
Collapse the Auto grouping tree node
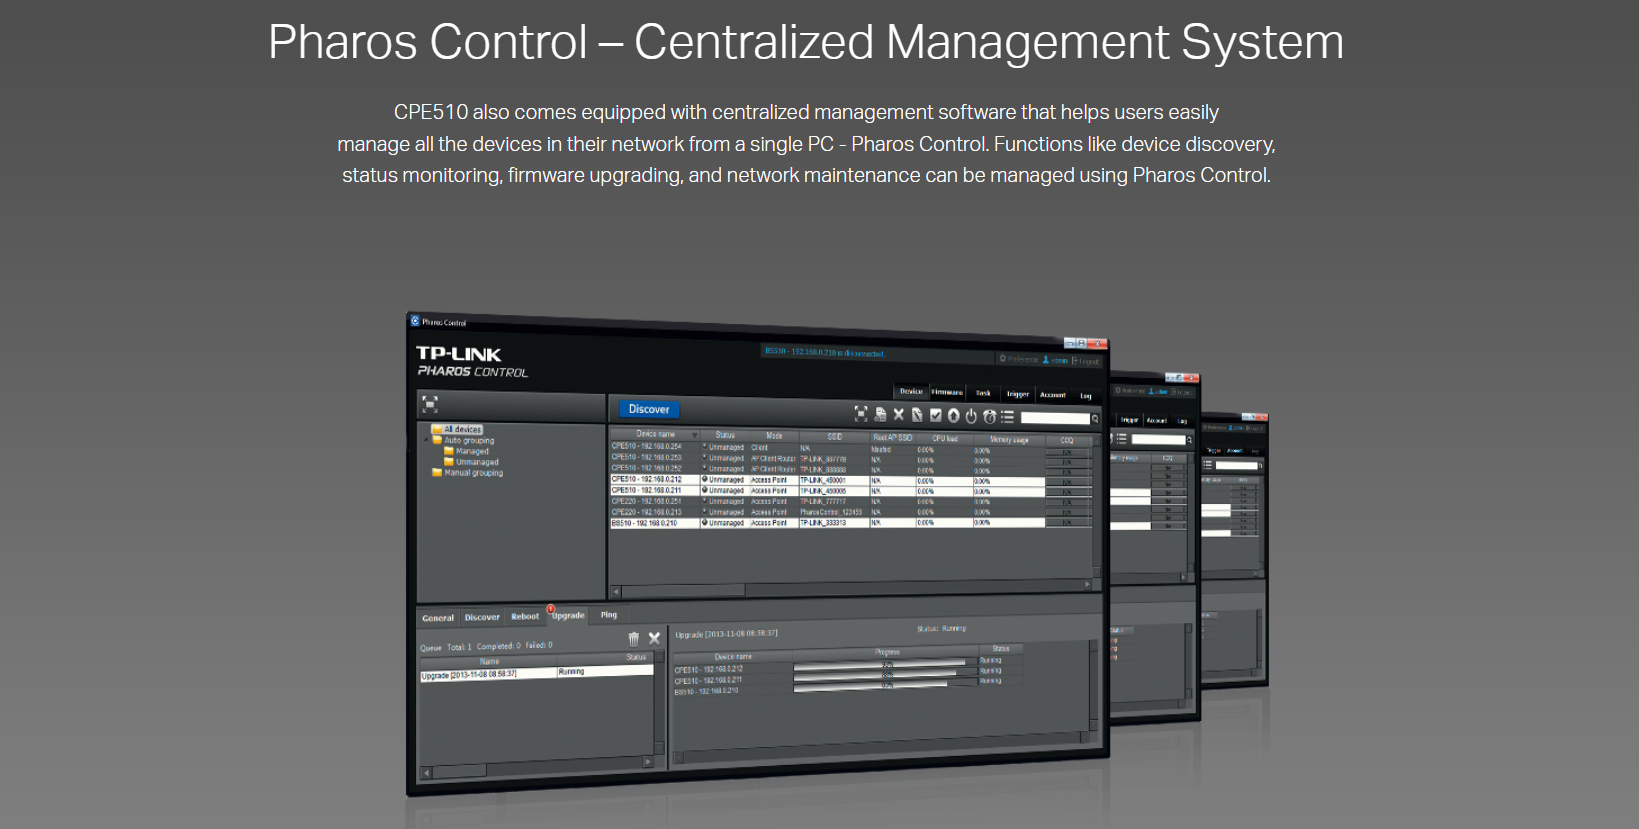427,440
